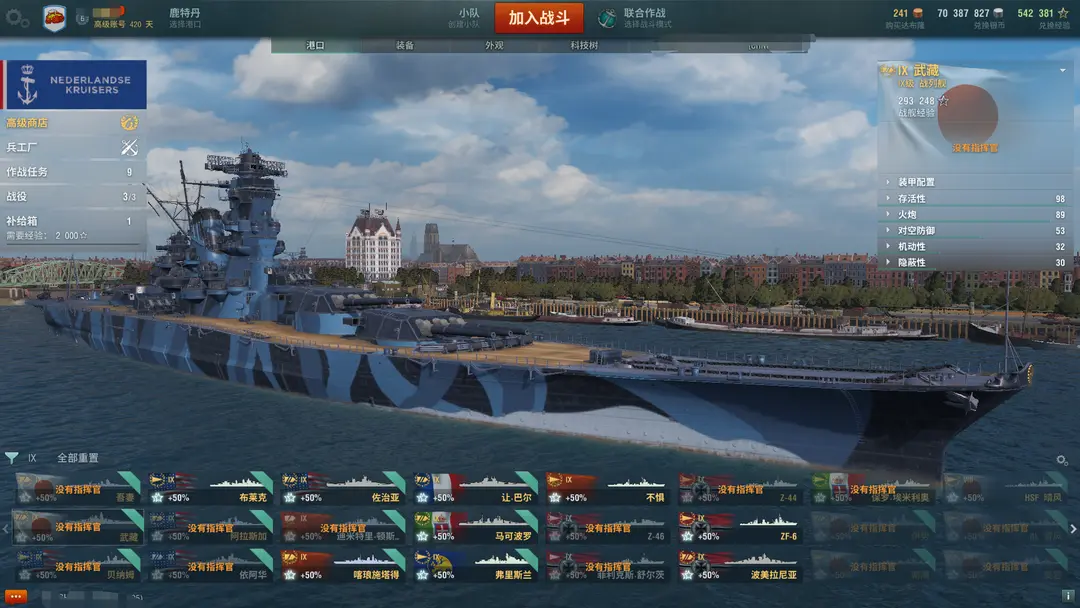Switch to the 科技树 tech tree tab

point(584,45)
